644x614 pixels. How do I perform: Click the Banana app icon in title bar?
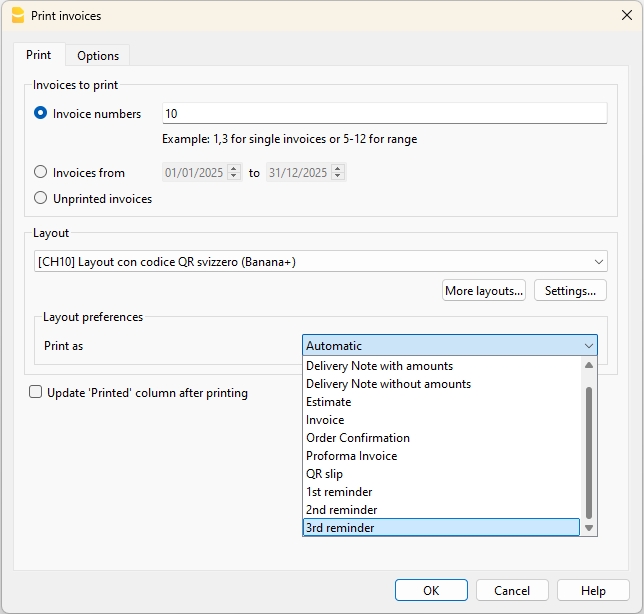pyautogui.click(x=17, y=15)
